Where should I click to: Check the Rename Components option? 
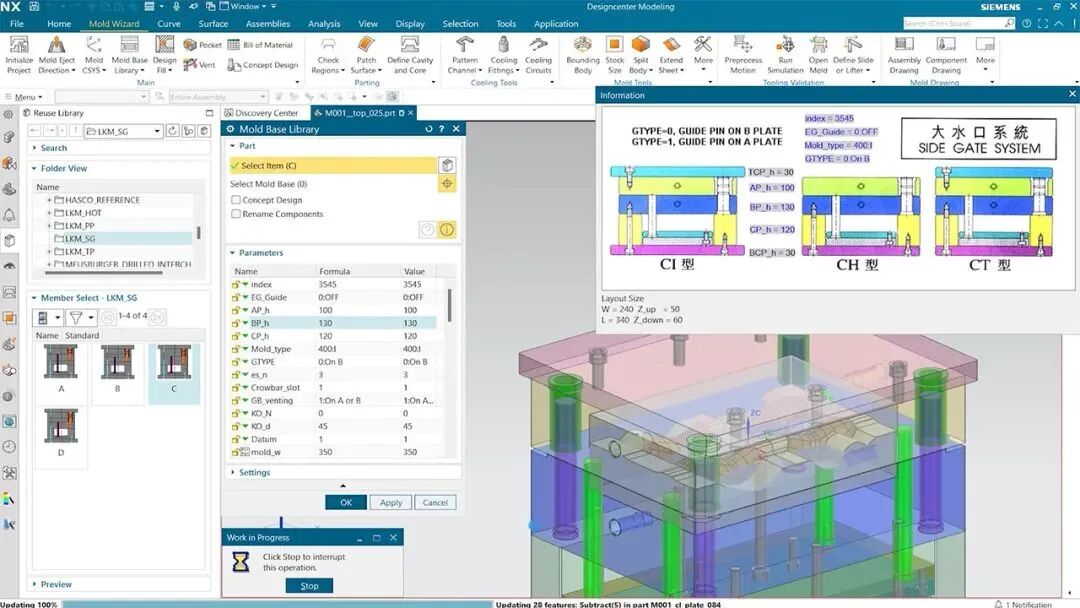tap(236, 214)
